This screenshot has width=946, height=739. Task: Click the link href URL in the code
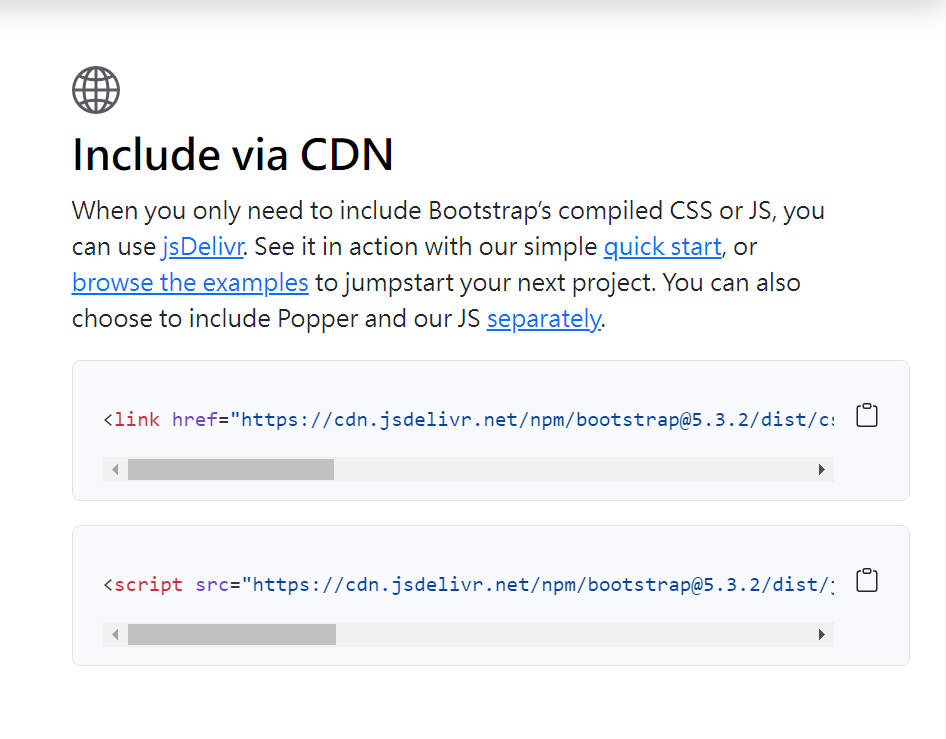(x=532, y=419)
